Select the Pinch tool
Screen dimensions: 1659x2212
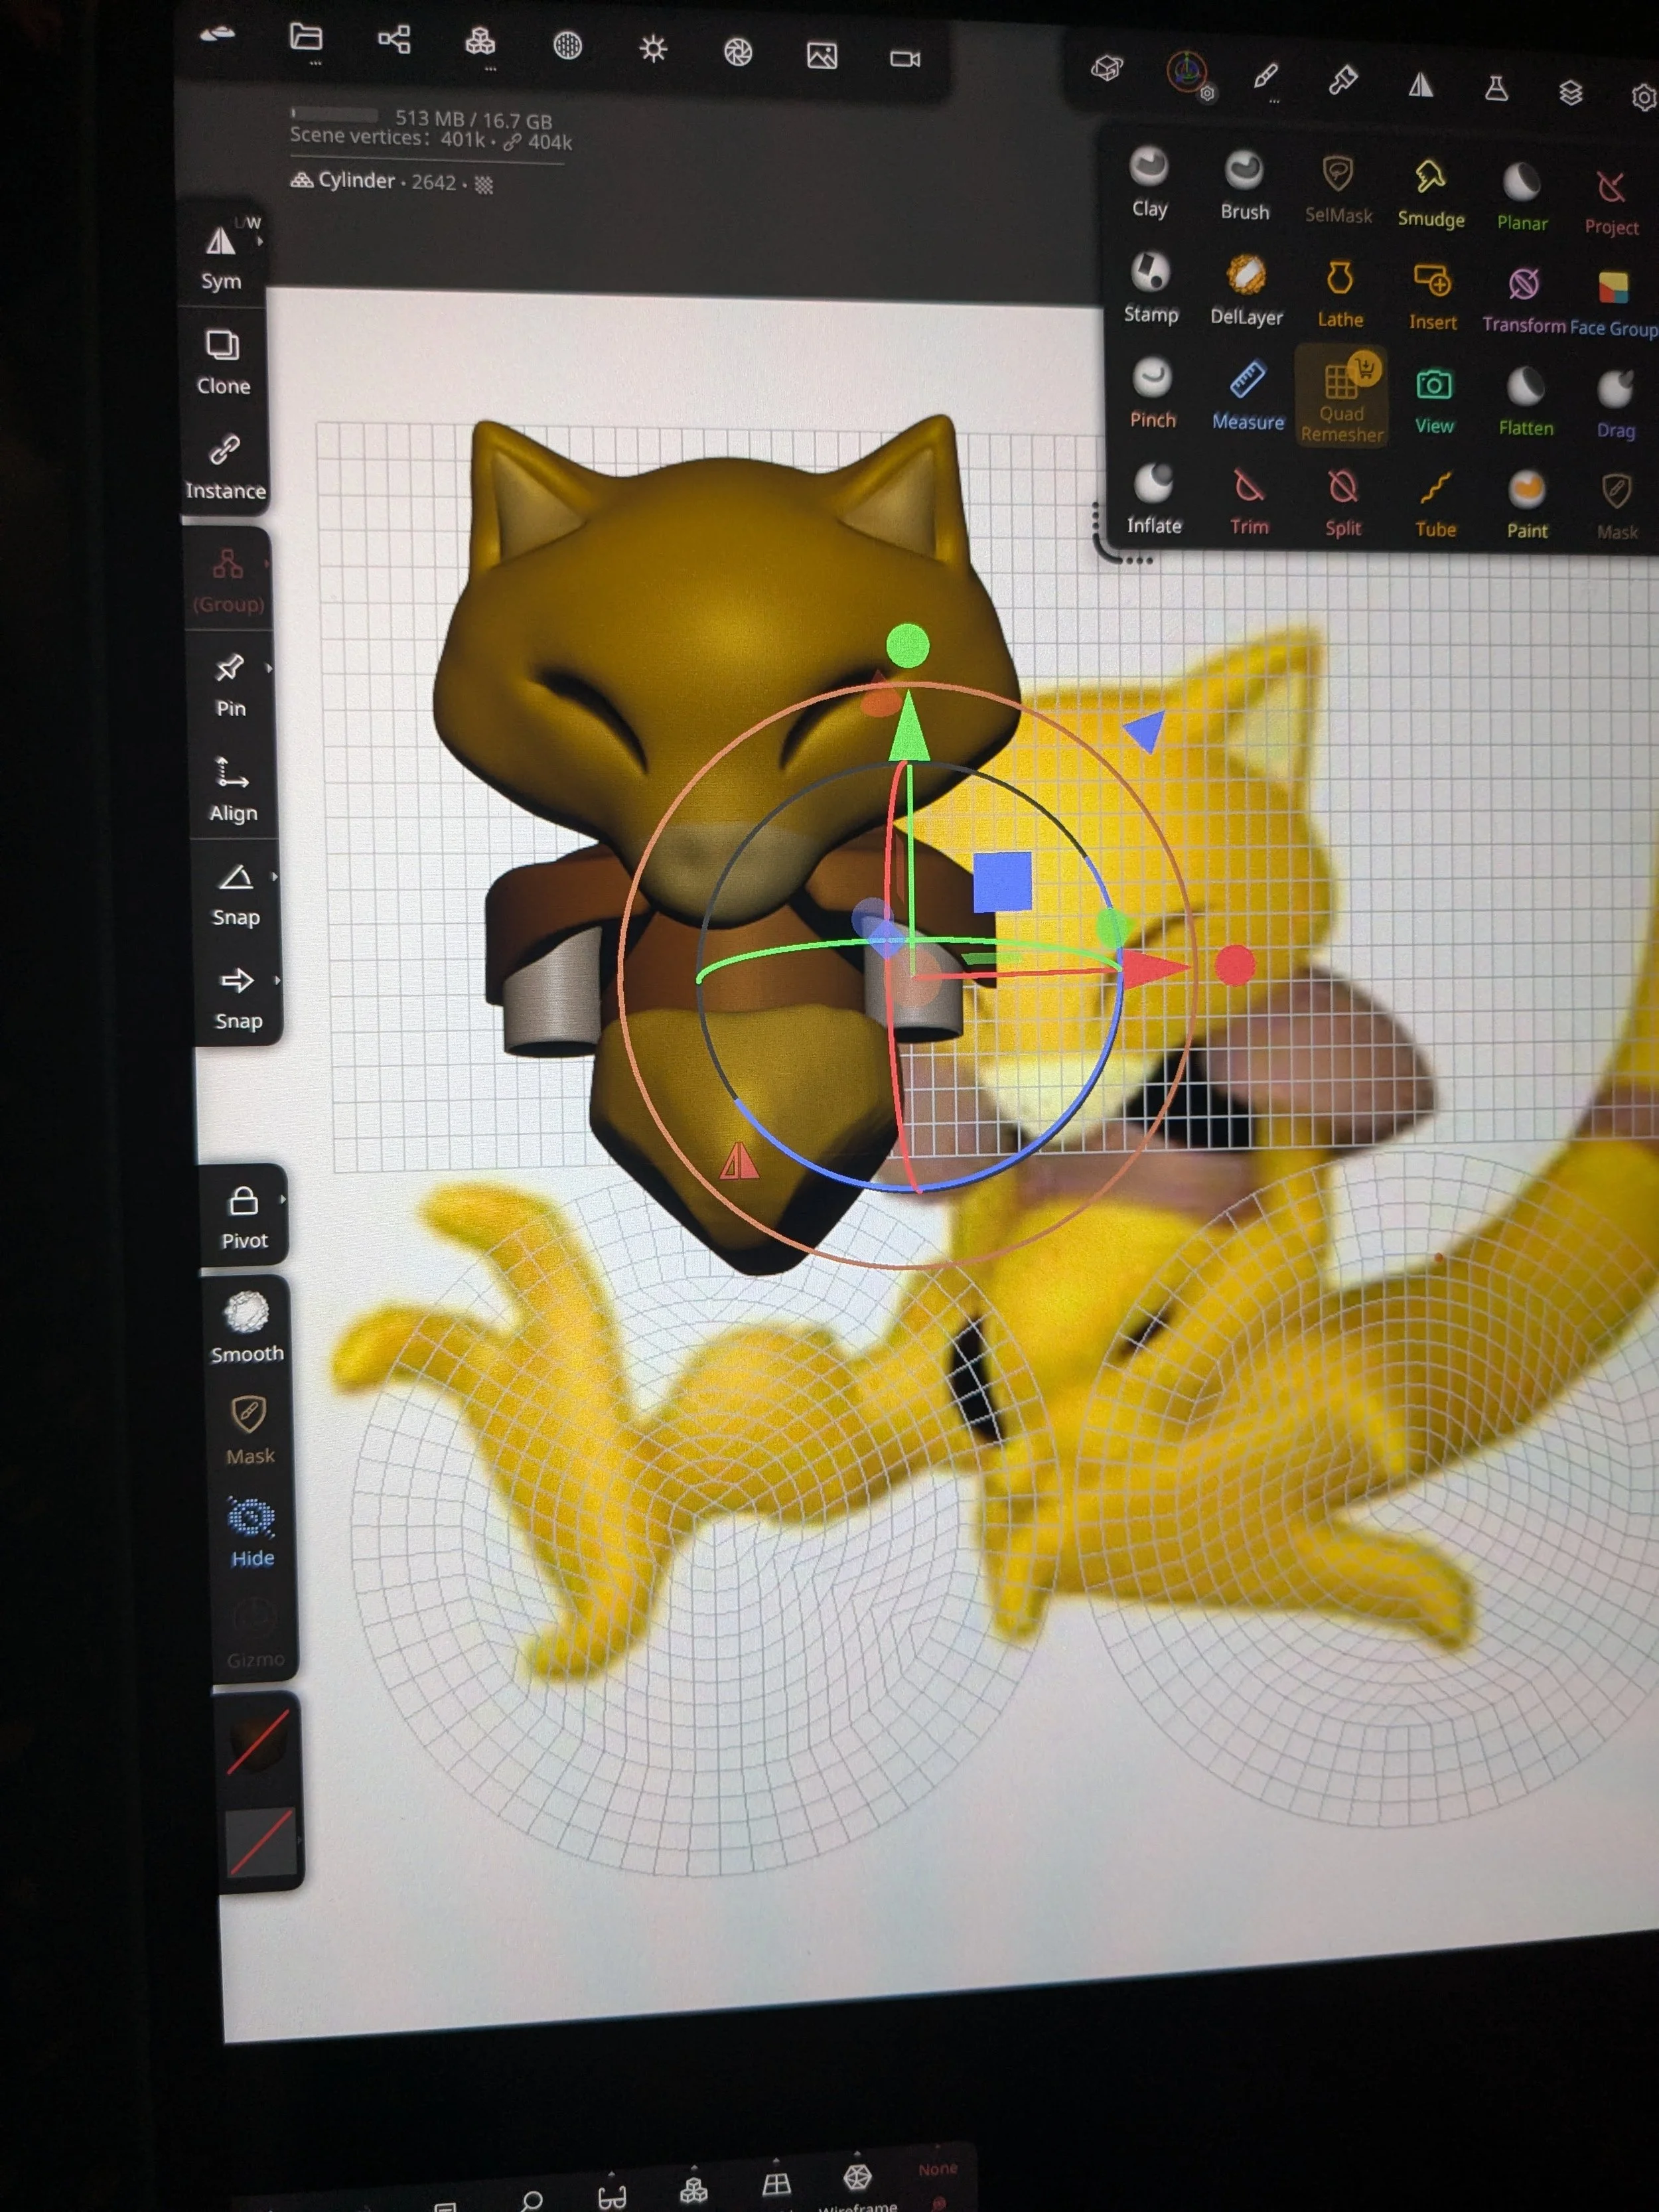[1152, 393]
